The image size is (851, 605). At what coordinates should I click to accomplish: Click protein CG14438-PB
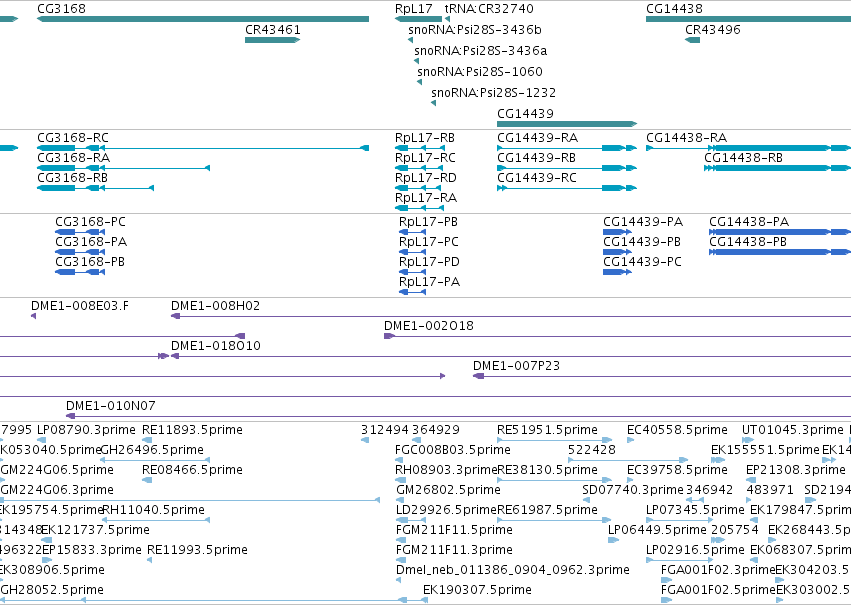click(x=780, y=252)
